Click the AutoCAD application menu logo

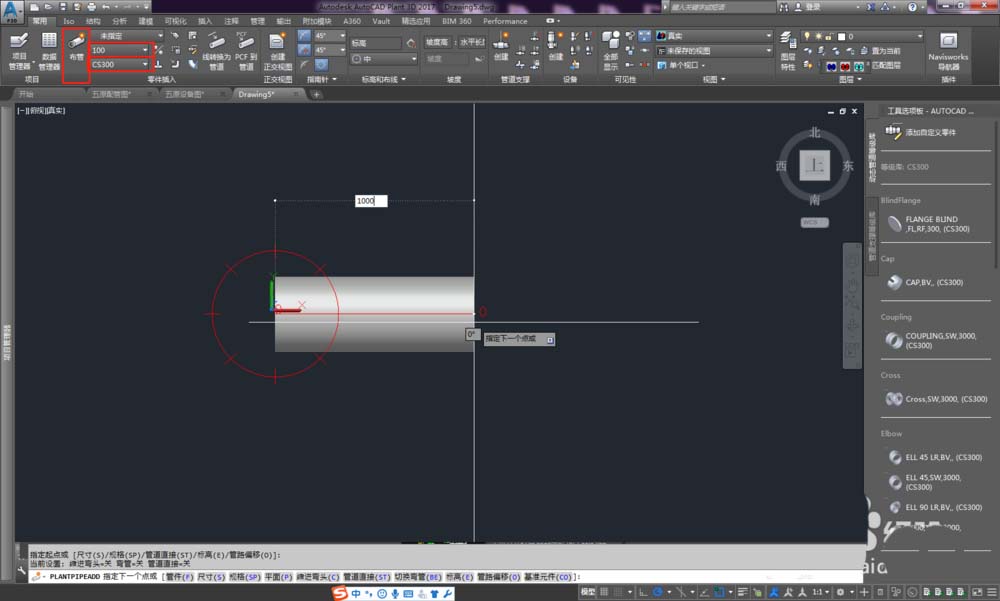11,11
